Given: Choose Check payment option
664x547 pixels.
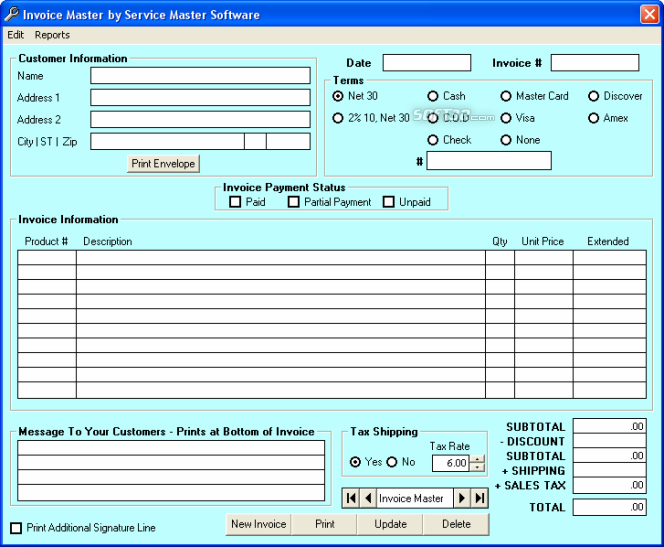Looking at the screenshot, I should [449, 140].
